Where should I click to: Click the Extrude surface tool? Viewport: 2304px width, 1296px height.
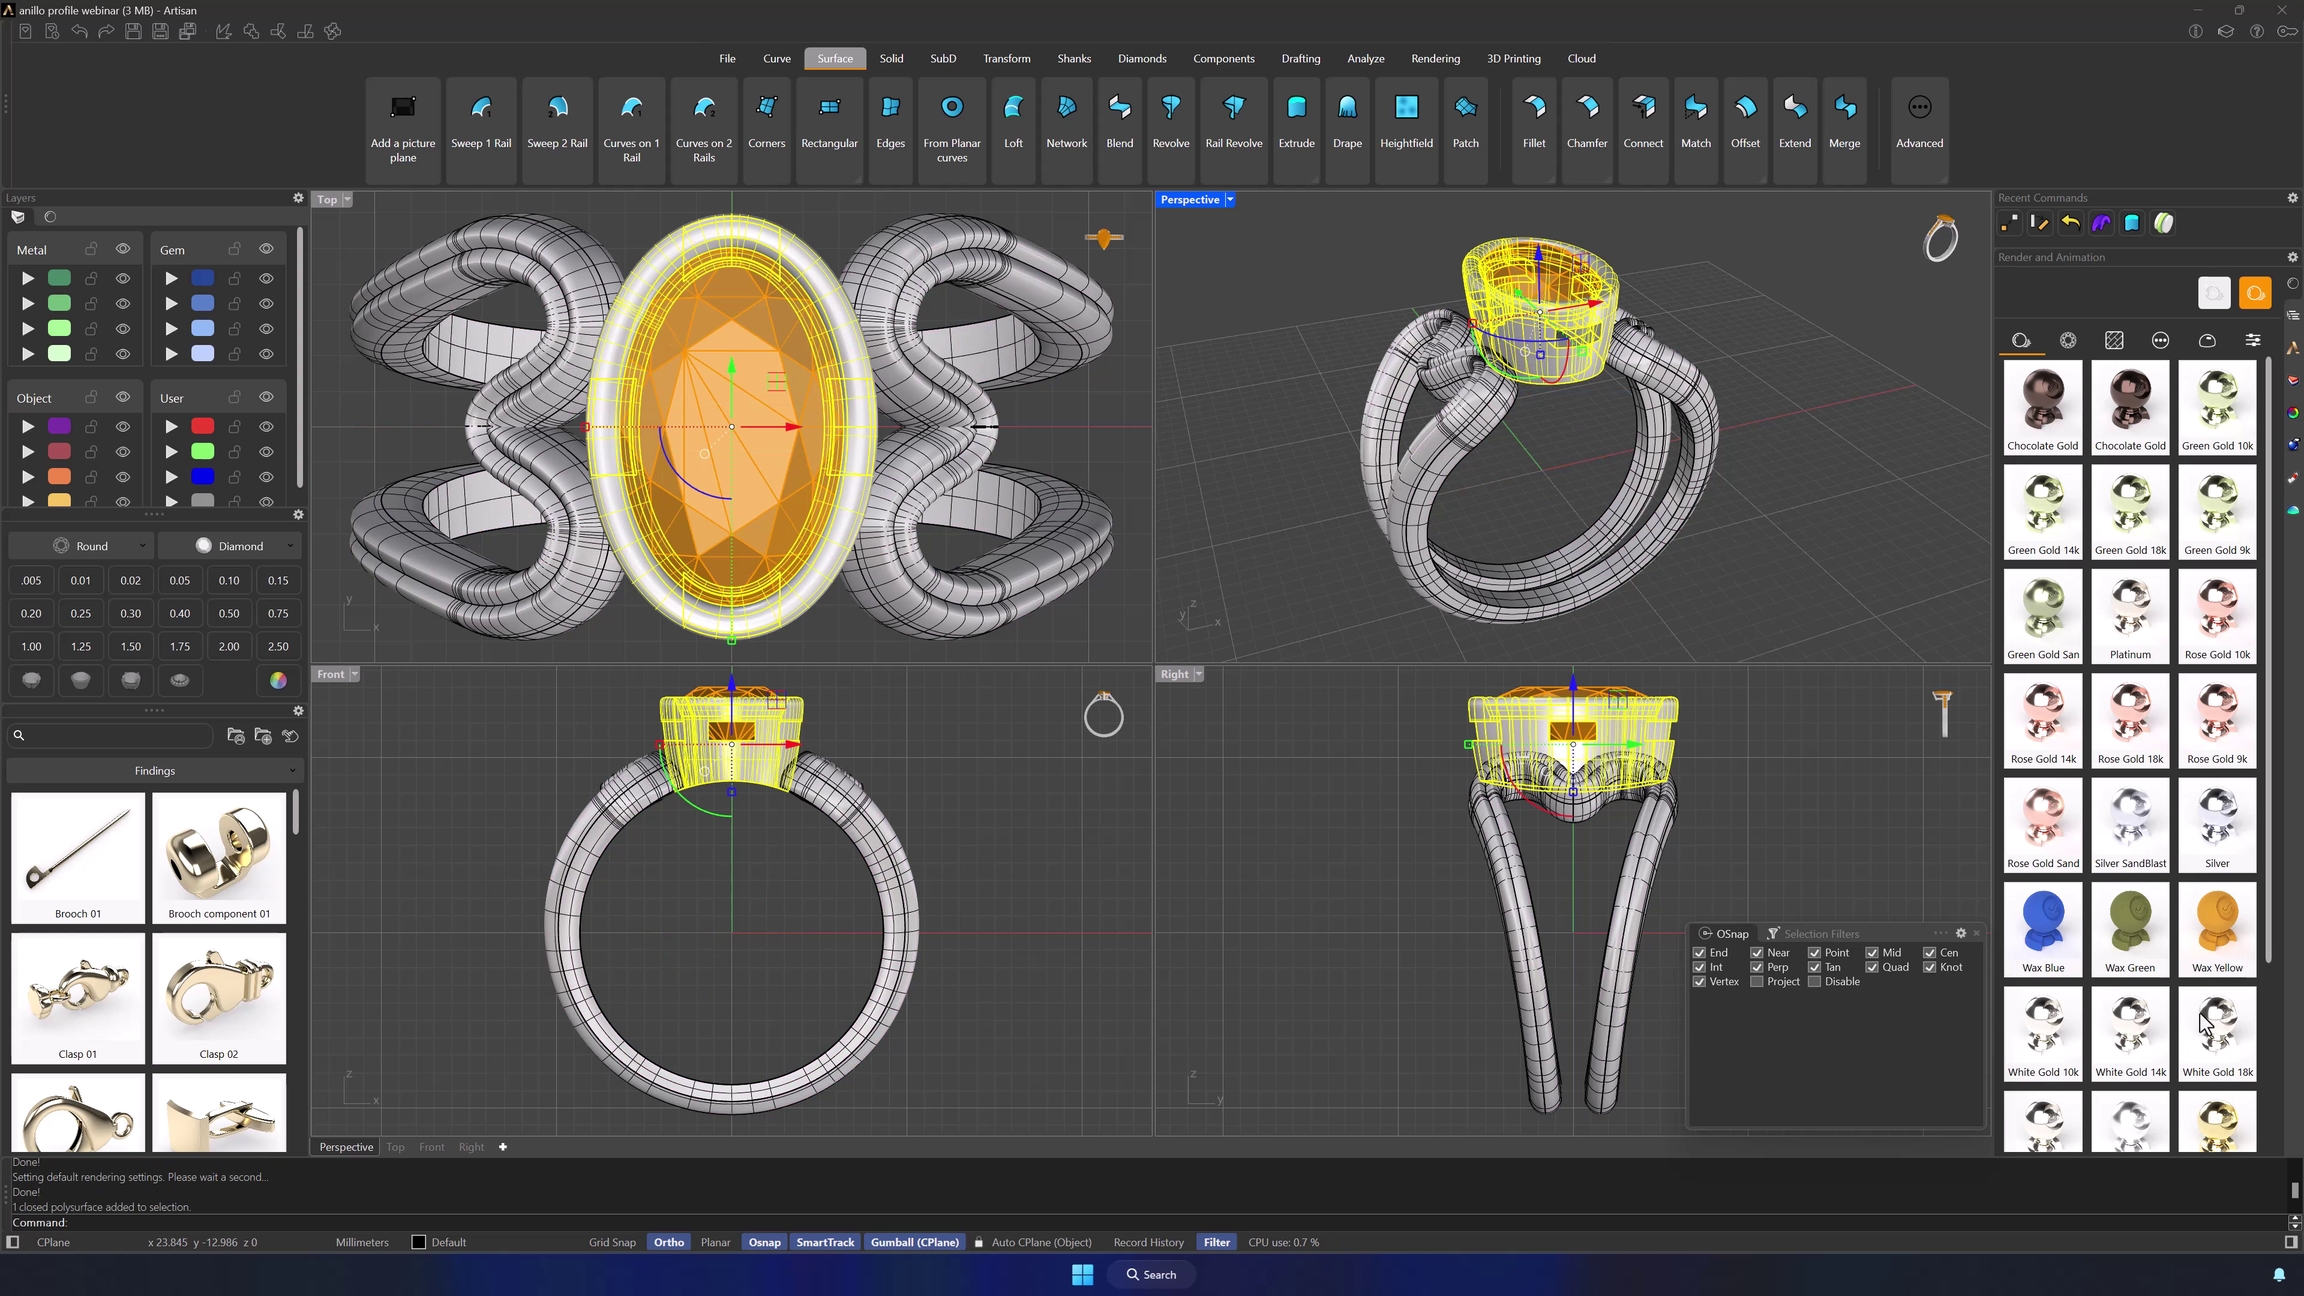(x=1296, y=122)
